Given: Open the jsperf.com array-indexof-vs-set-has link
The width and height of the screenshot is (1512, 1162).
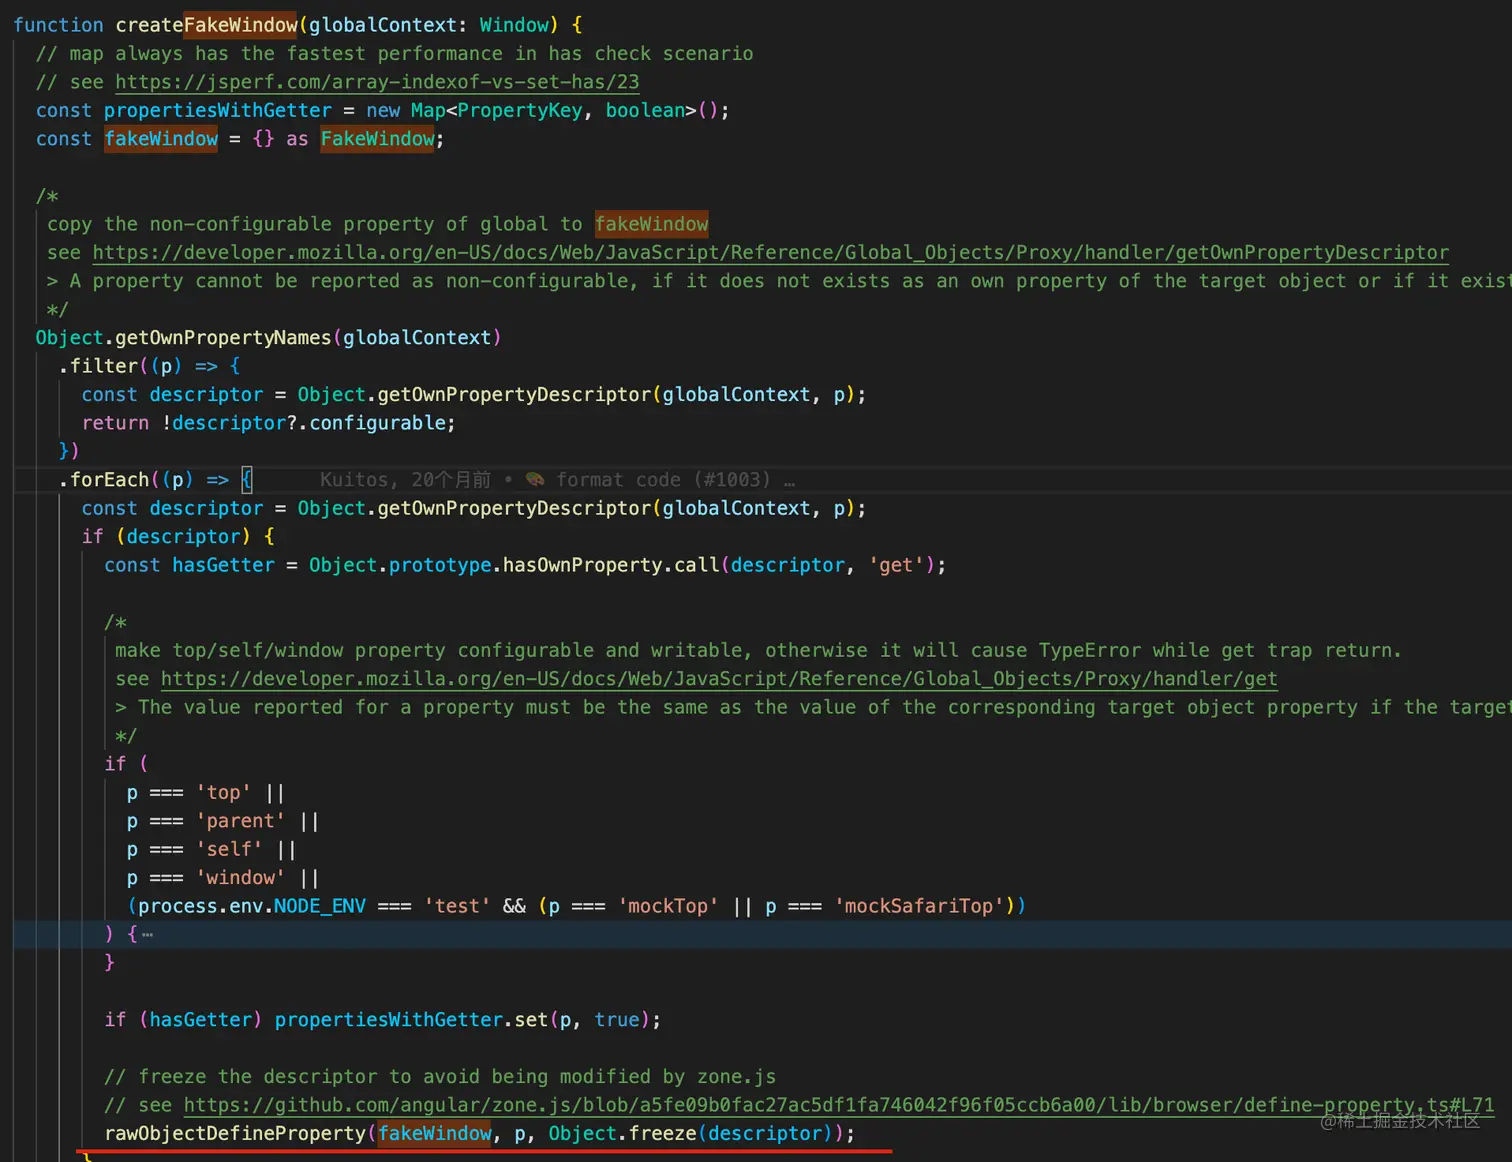Looking at the screenshot, I should pos(377,82).
